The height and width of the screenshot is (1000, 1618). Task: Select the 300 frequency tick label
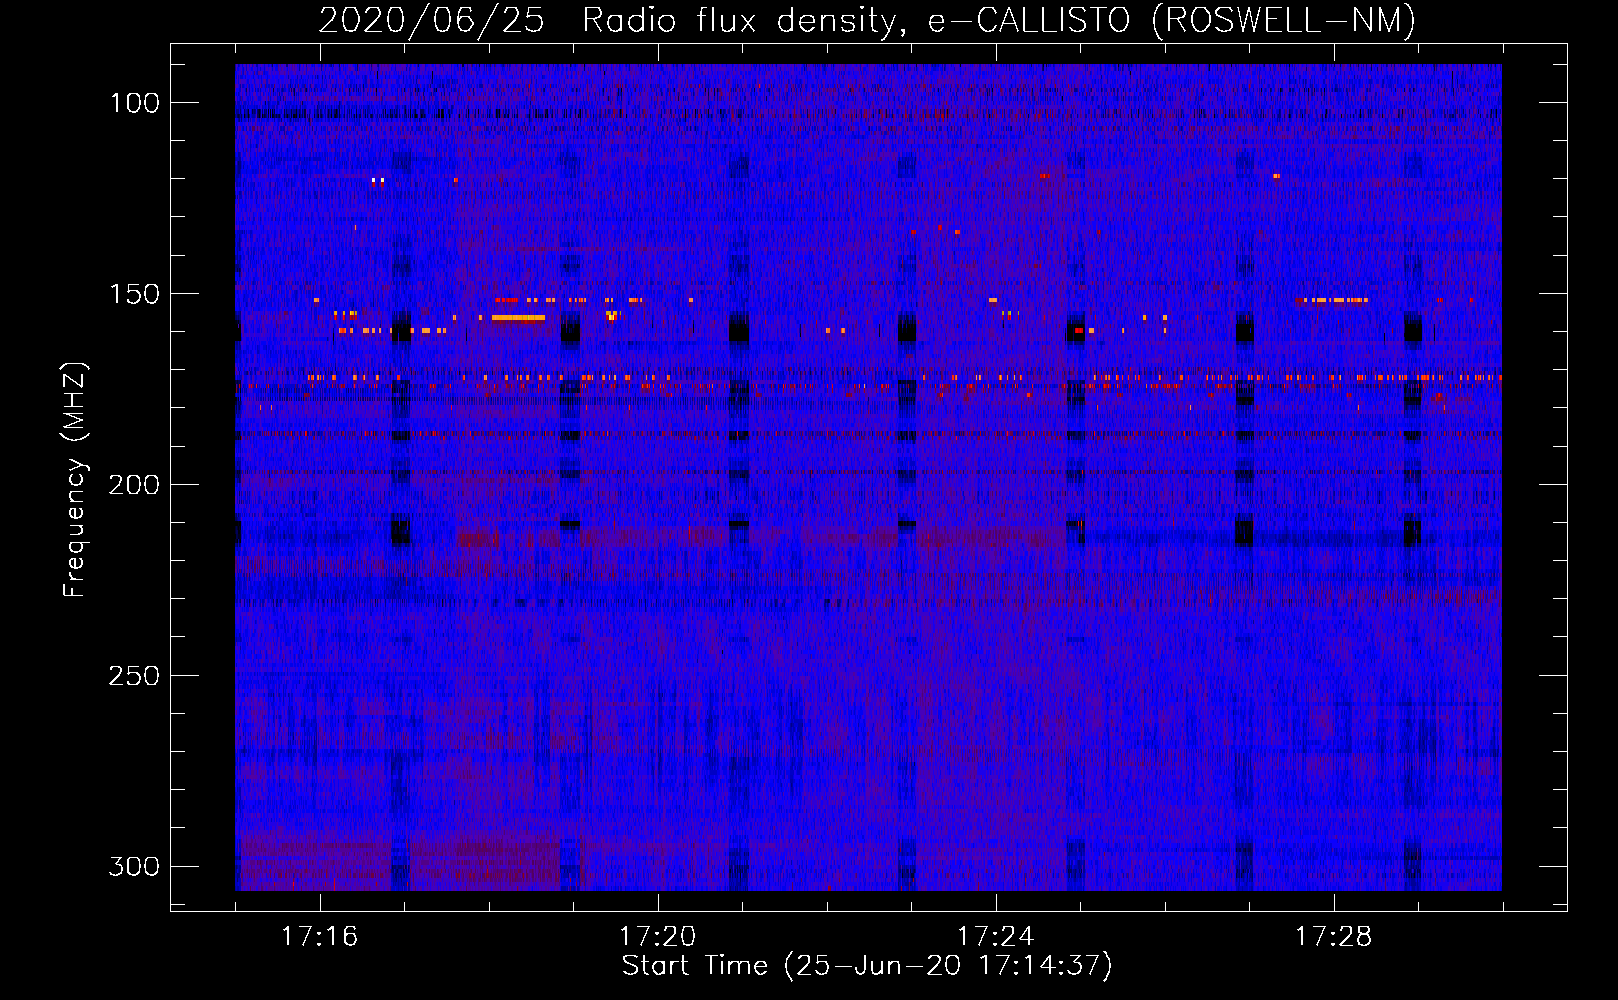pyautogui.click(x=134, y=866)
